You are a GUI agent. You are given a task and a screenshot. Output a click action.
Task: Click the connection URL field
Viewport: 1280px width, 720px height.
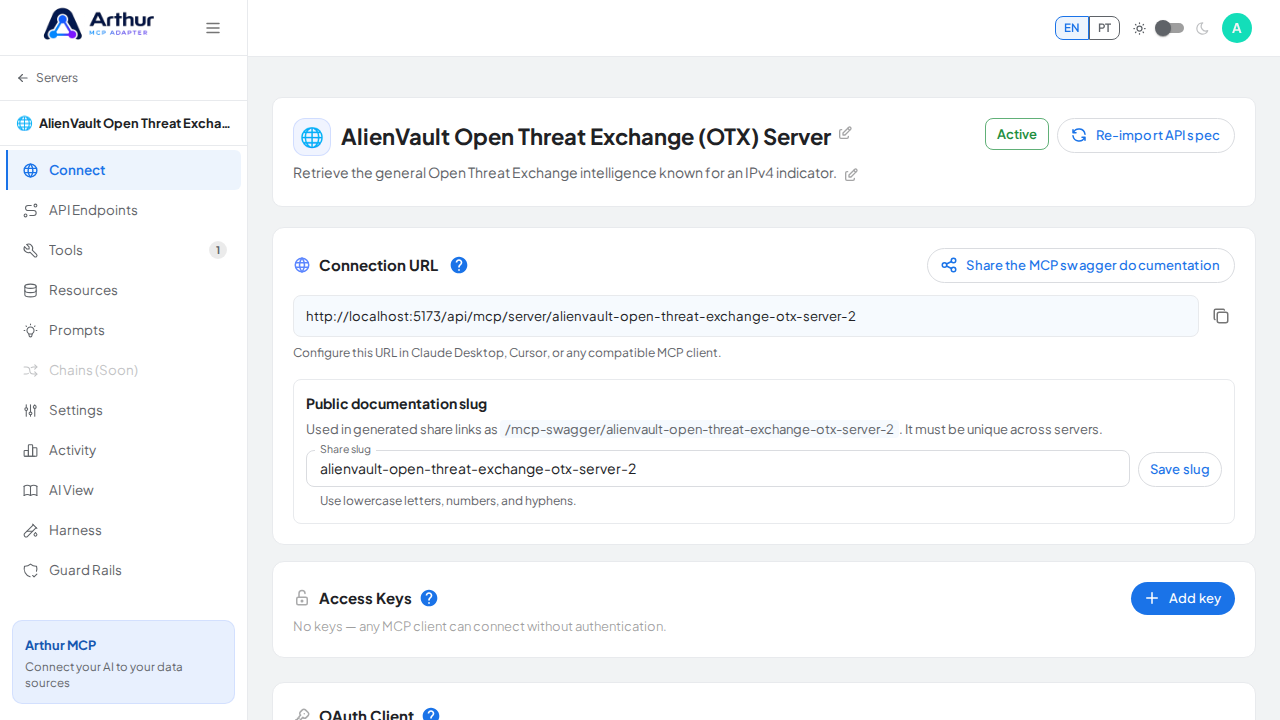[746, 316]
